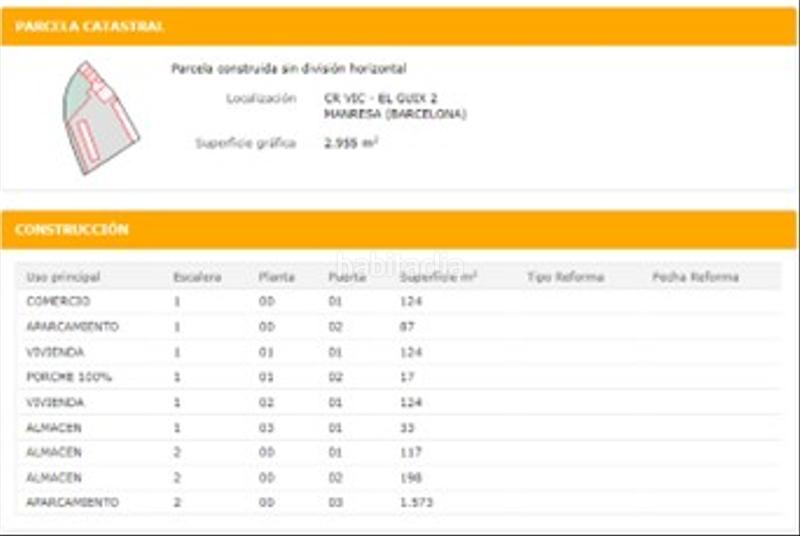Click the MANRESA (BARCELONA) location text
Image resolution: width=800 pixels, height=536 pixels.
pyautogui.click(x=395, y=114)
